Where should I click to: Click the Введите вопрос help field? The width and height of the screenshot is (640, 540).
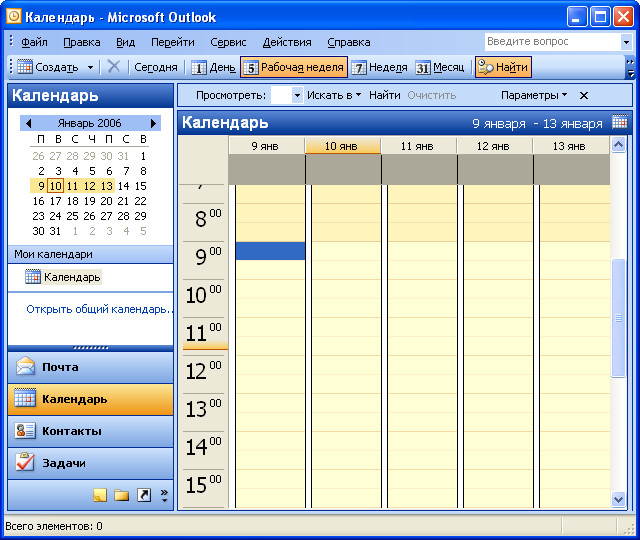tap(552, 42)
